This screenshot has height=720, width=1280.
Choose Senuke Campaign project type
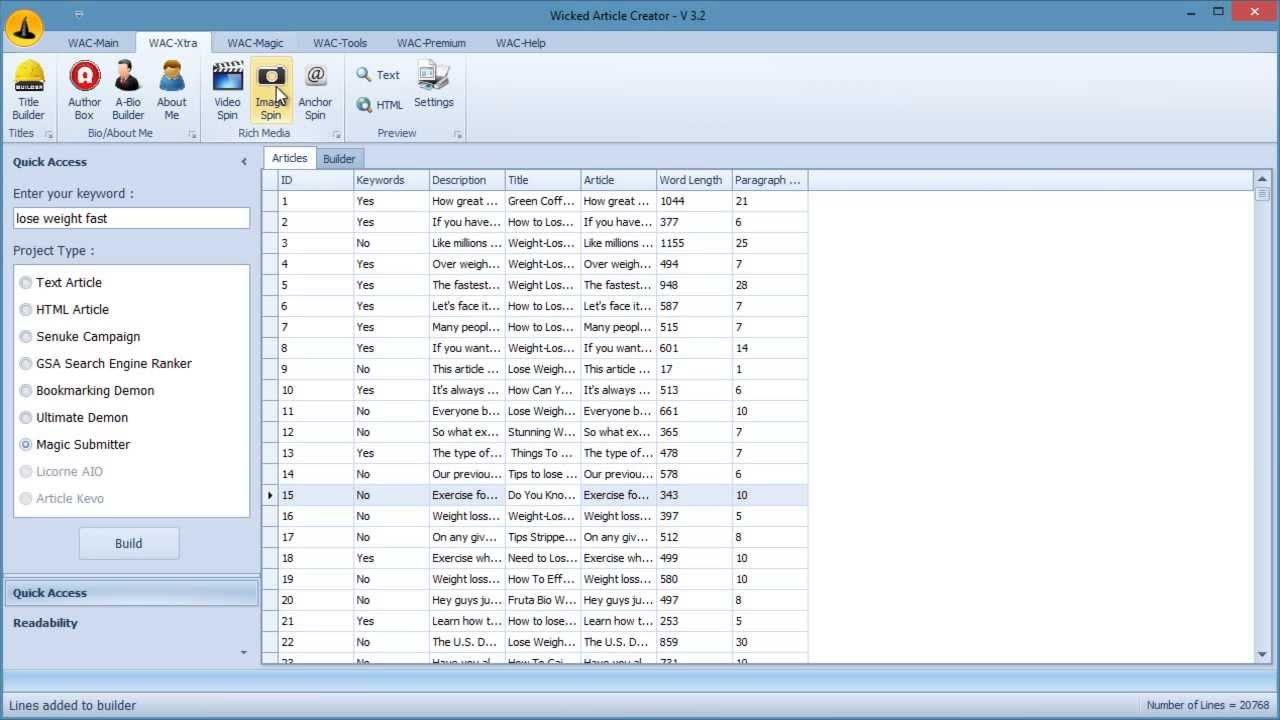point(80,337)
